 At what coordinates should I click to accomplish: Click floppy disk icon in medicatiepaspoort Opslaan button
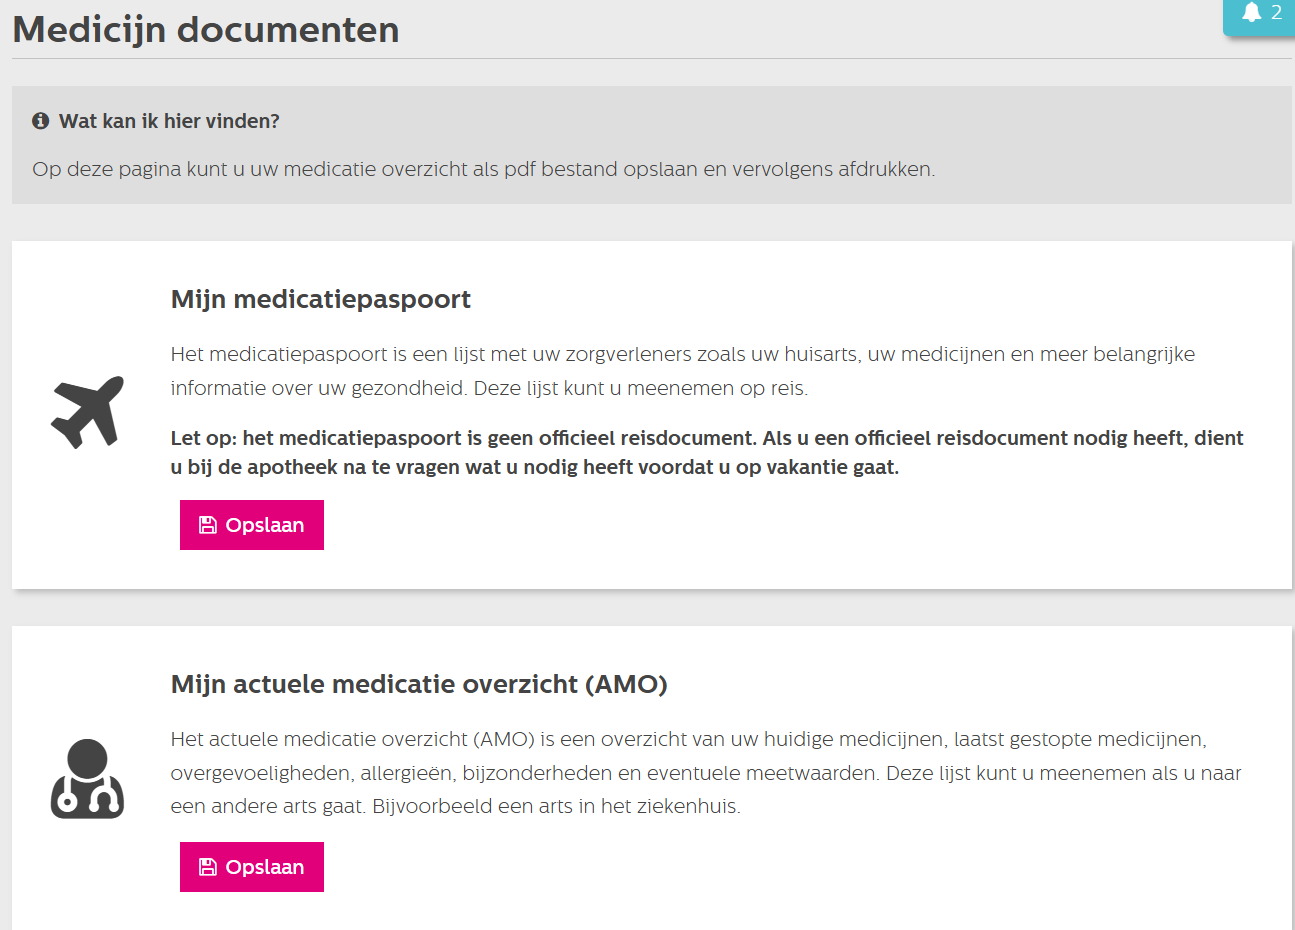tap(208, 525)
